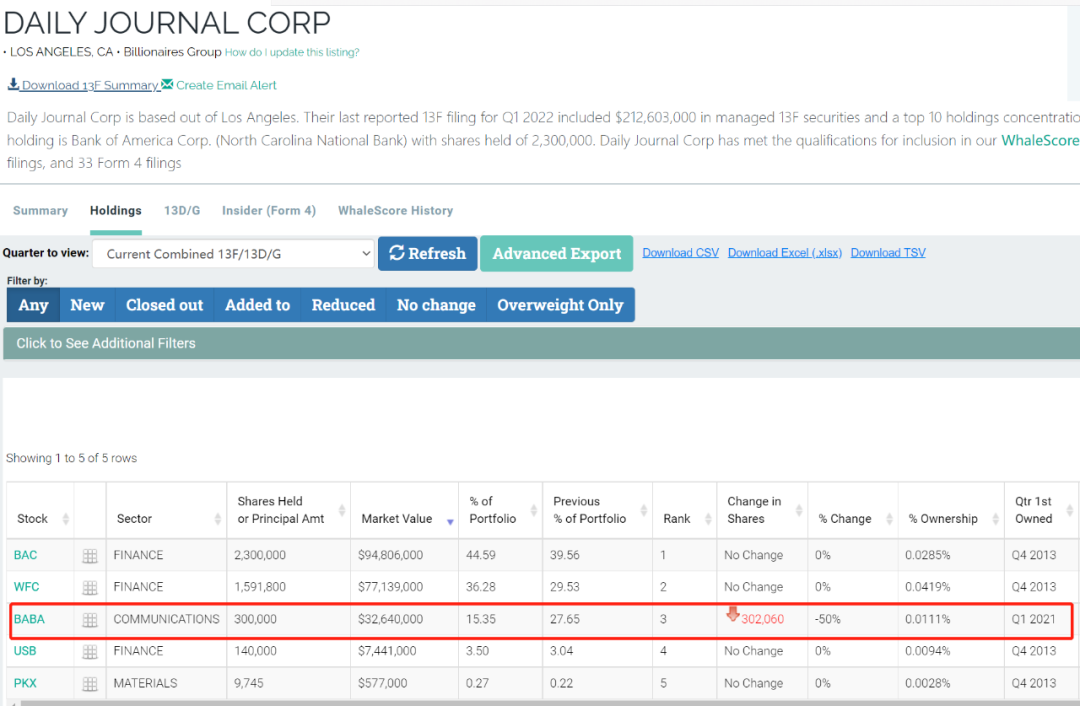Open the WhaleScore link in description
The height and width of the screenshot is (706, 1080).
pos(1040,141)
